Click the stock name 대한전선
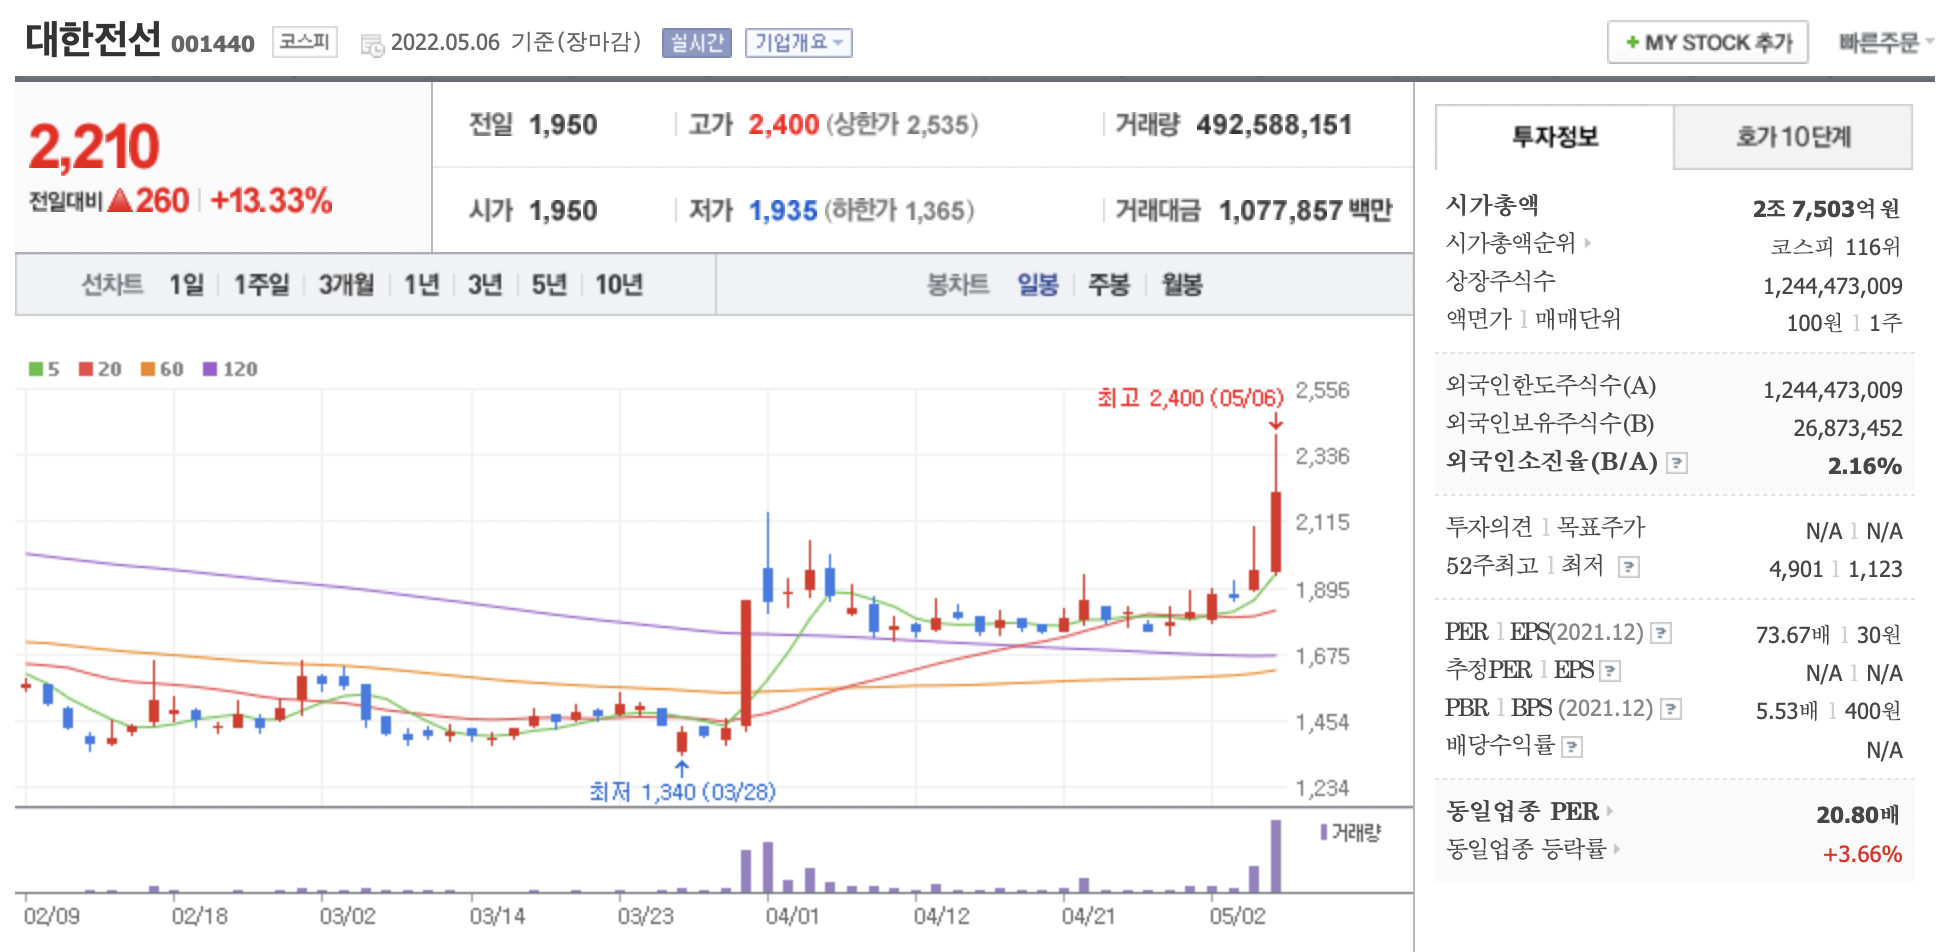This screenshot has height=952, width=1954. pos(93,40)
